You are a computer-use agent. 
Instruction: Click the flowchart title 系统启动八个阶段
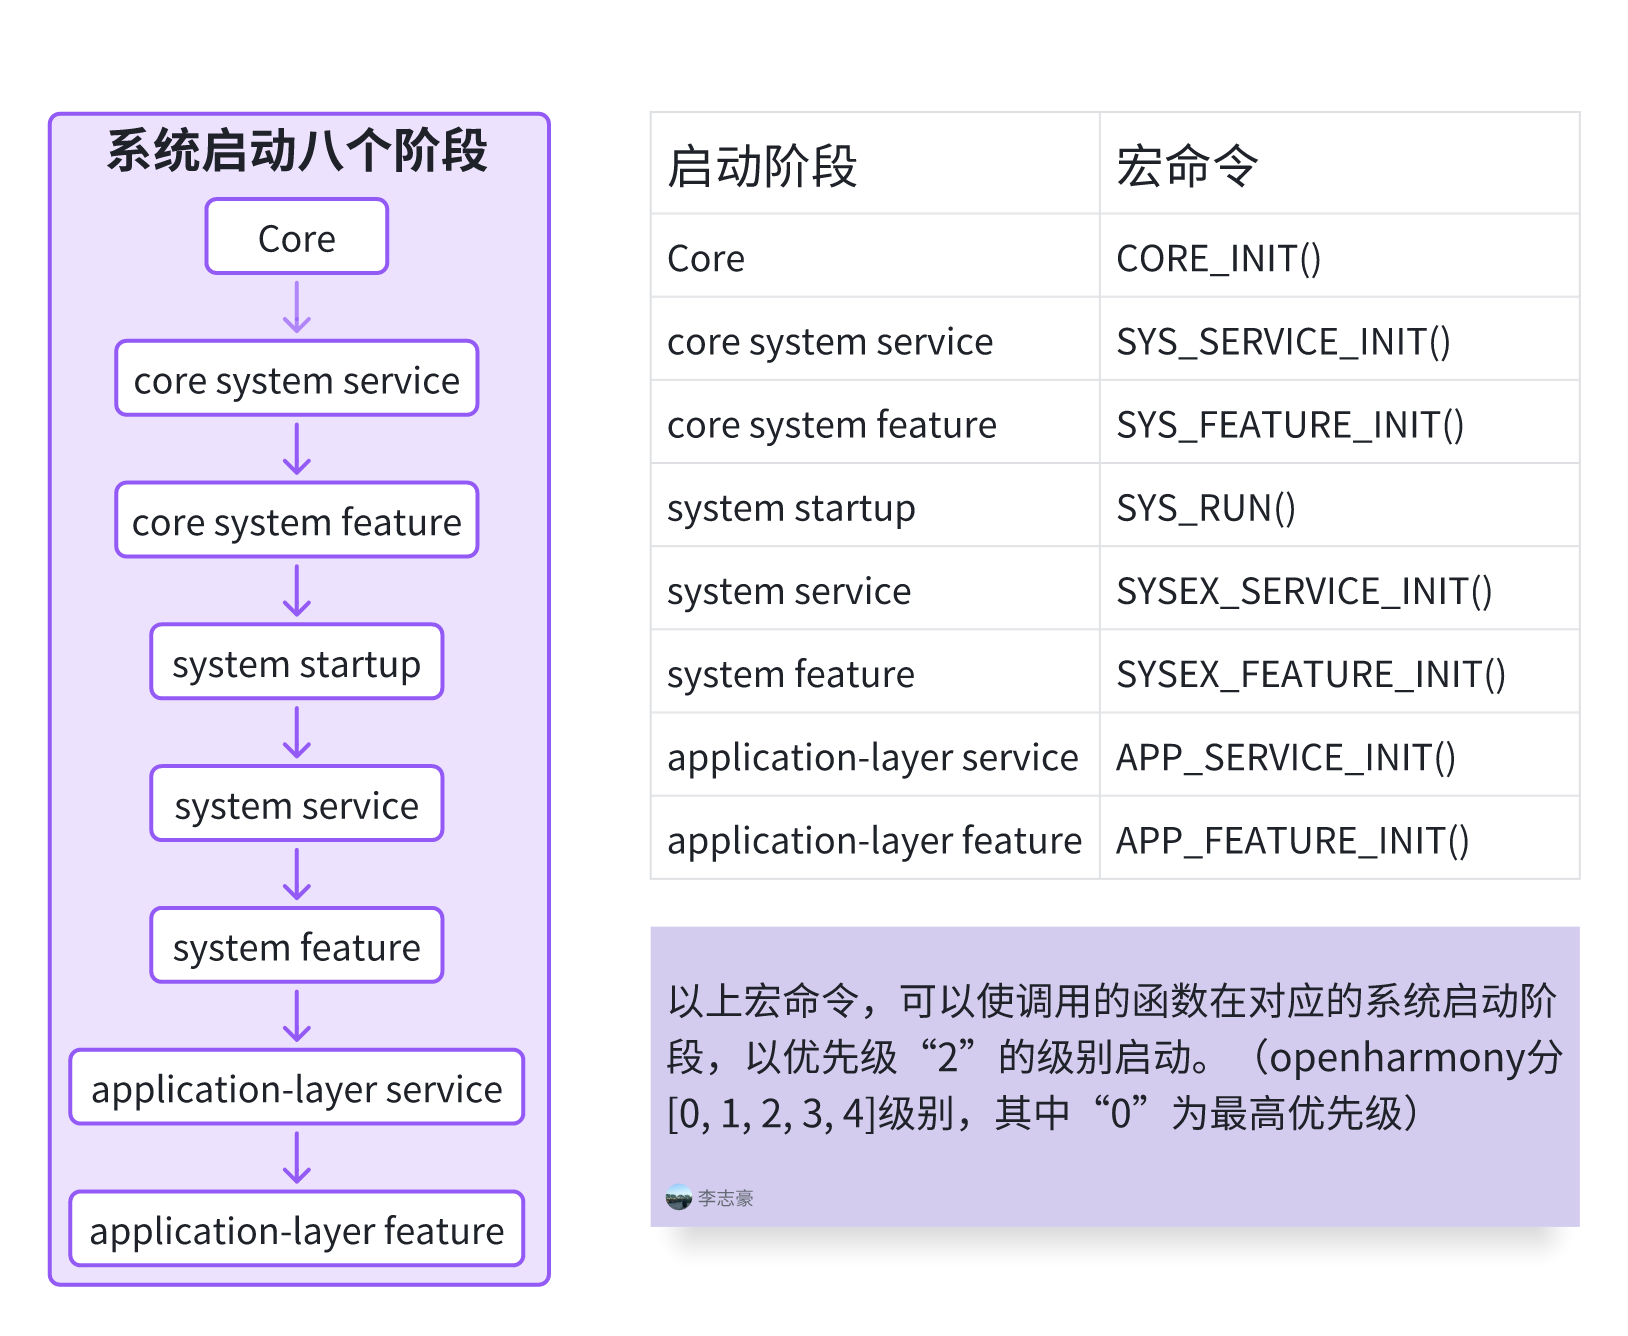tap(297, 152)
